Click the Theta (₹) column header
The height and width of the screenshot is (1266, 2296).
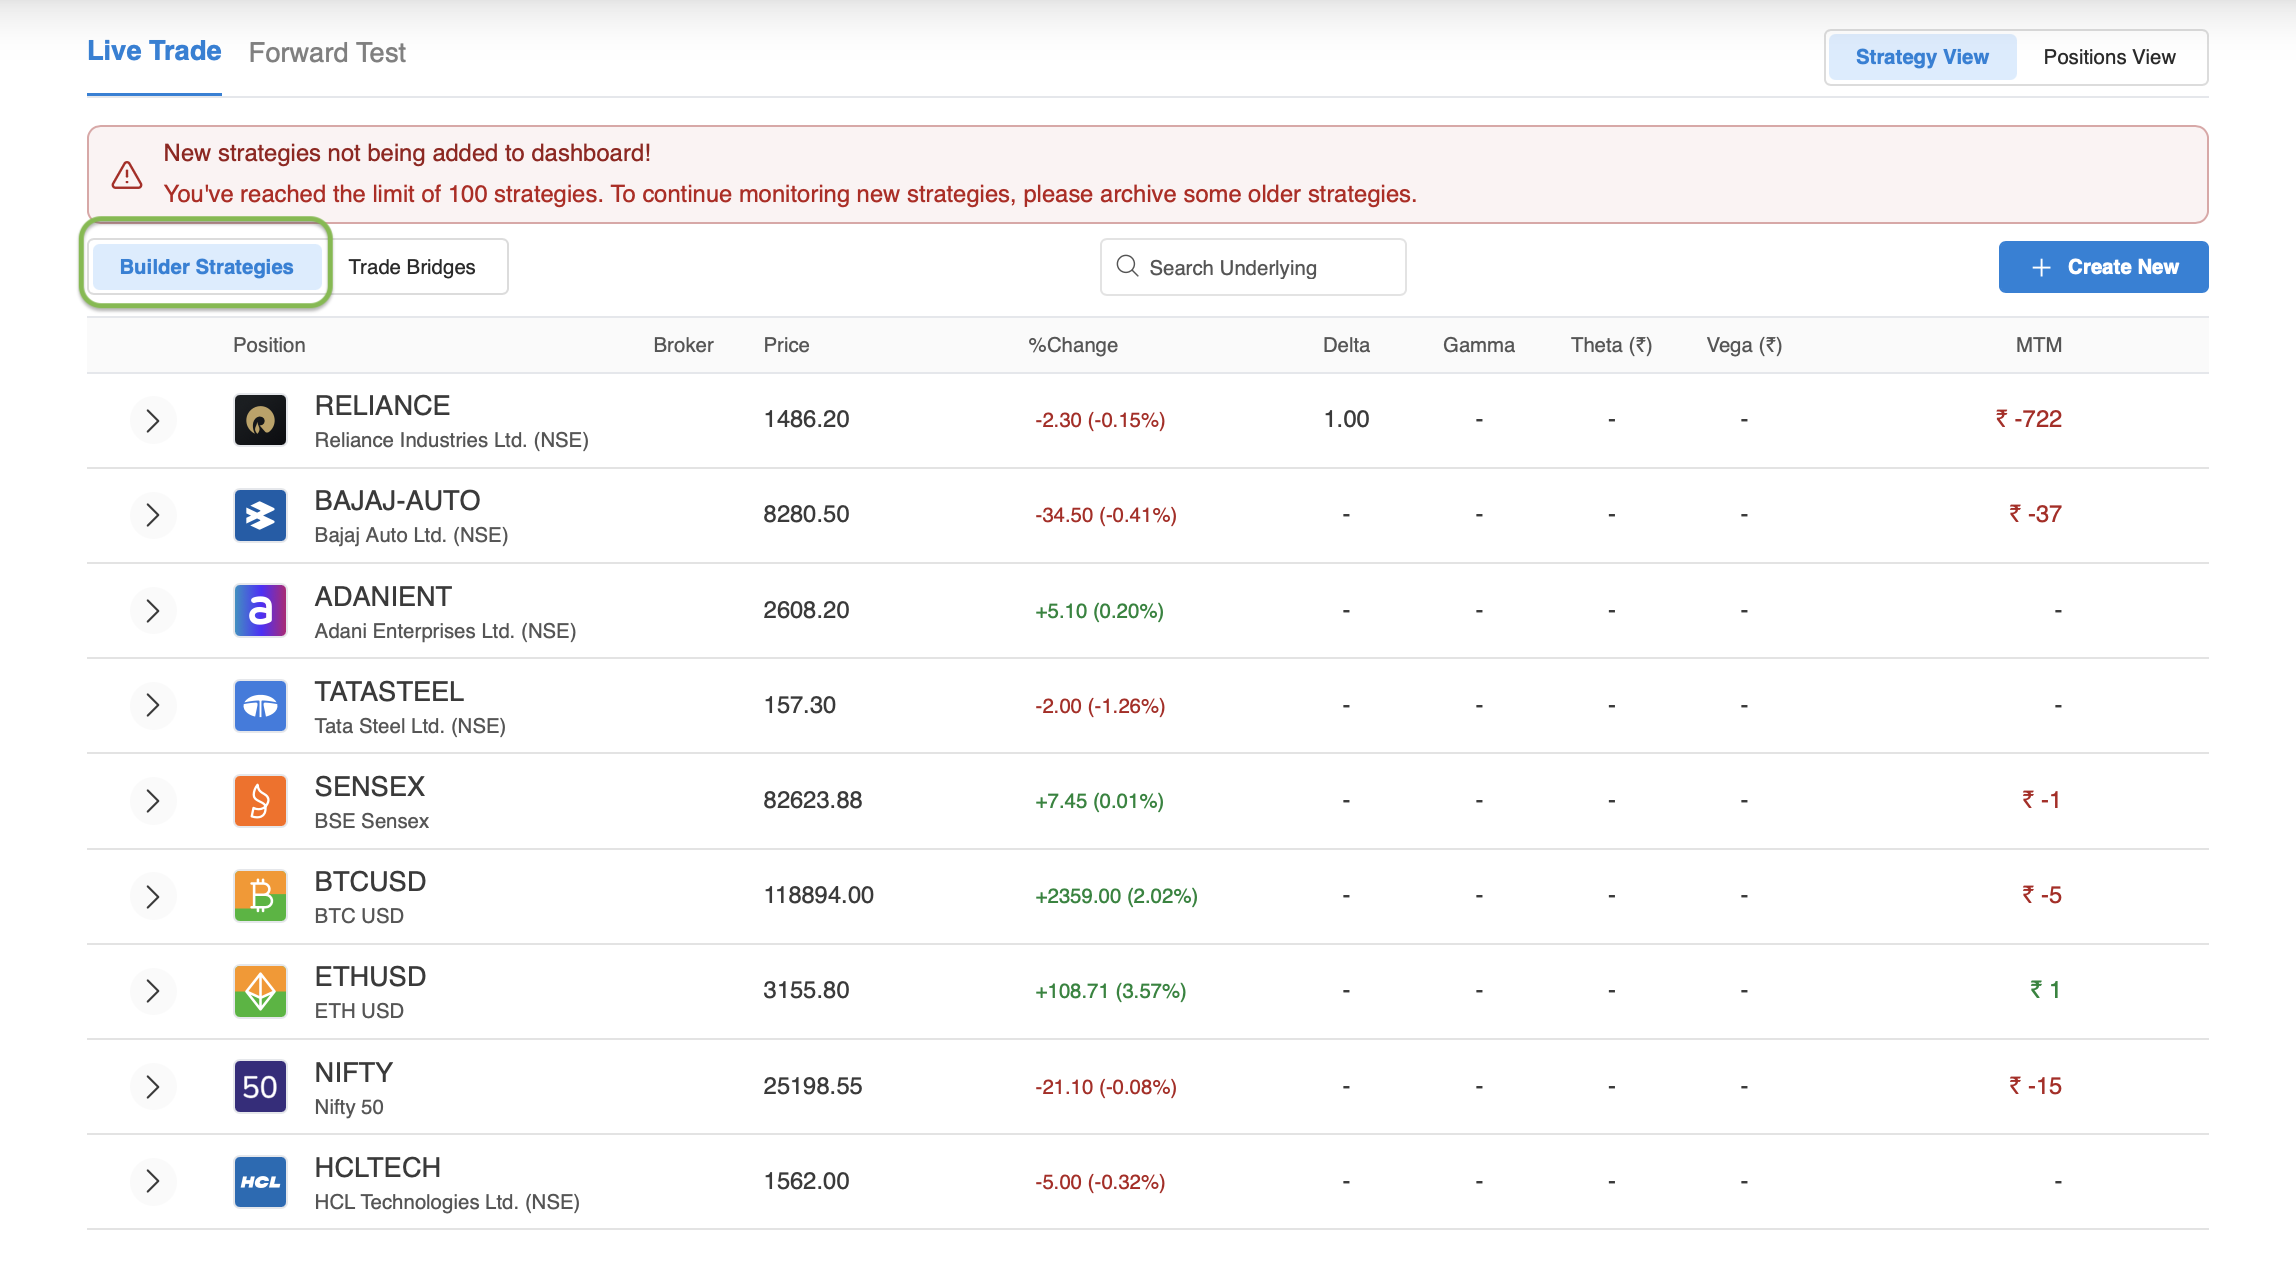tap(1611, 345)
